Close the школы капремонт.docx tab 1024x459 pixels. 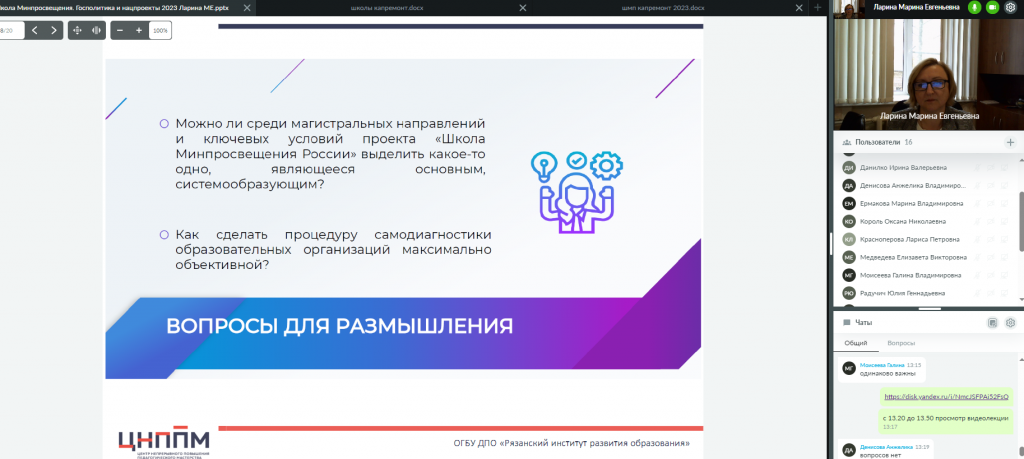524,7
